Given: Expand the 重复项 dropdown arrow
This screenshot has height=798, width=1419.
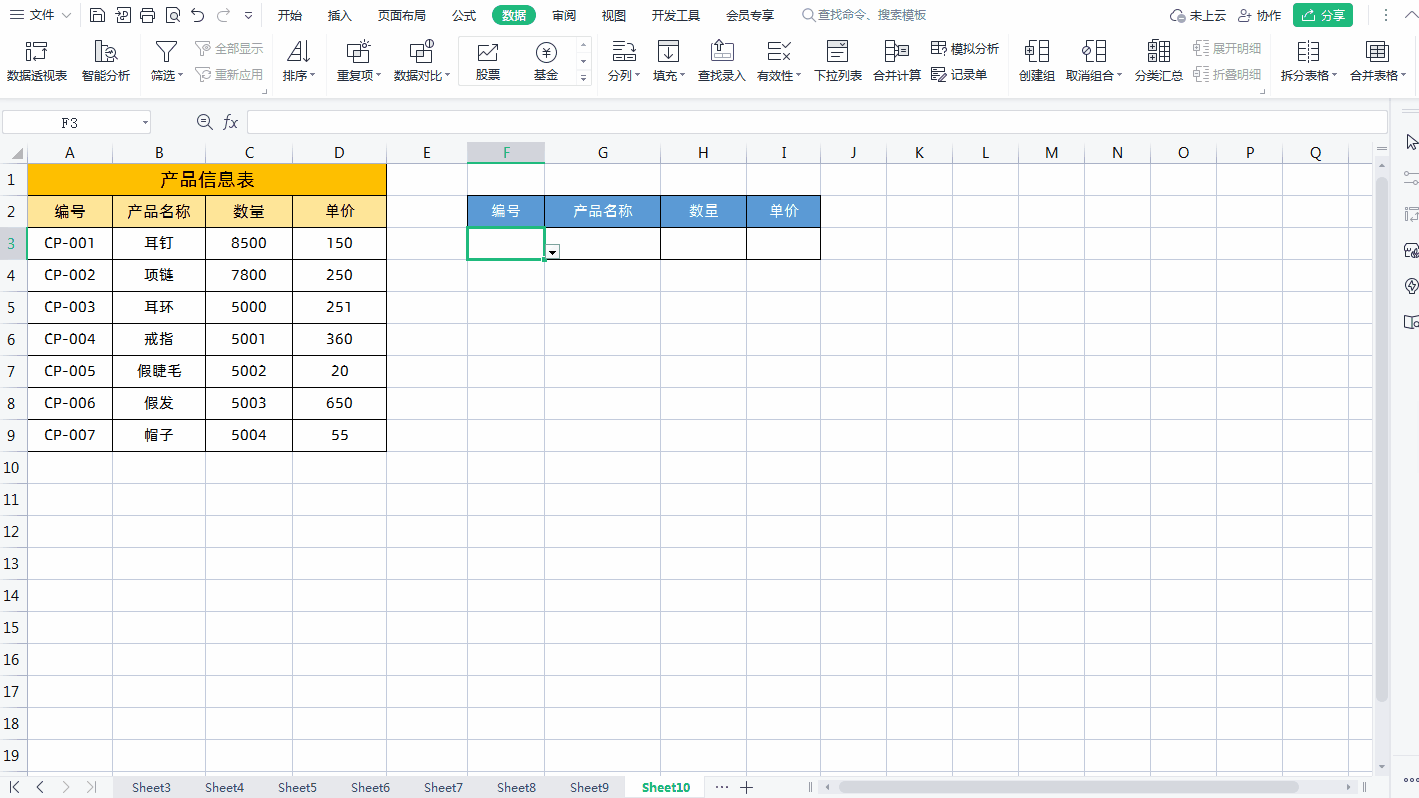Looking at the screenshot, I should [x=378, y=76].
